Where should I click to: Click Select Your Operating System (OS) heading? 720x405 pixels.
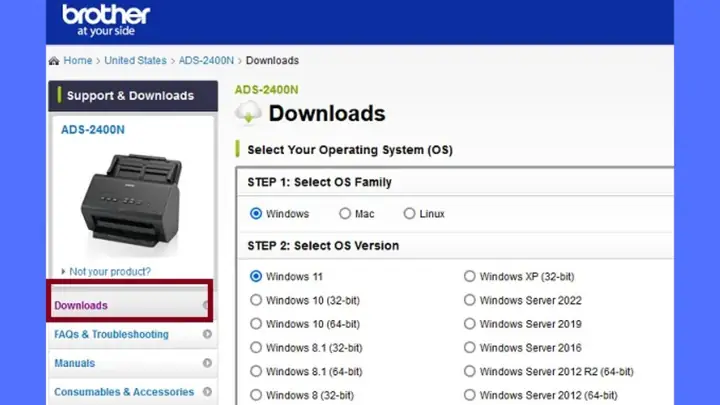click(350, 150)
